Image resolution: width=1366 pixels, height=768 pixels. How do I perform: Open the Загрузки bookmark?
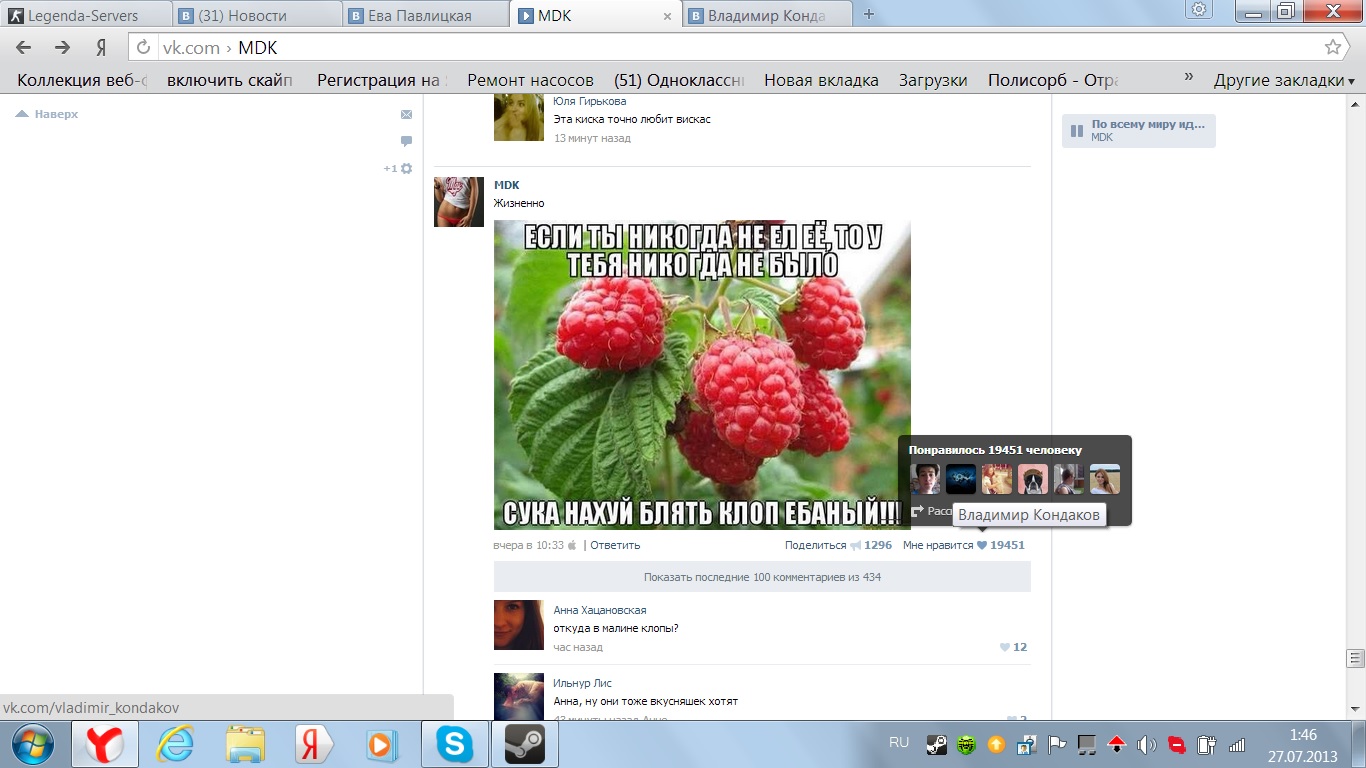[933, 80]
